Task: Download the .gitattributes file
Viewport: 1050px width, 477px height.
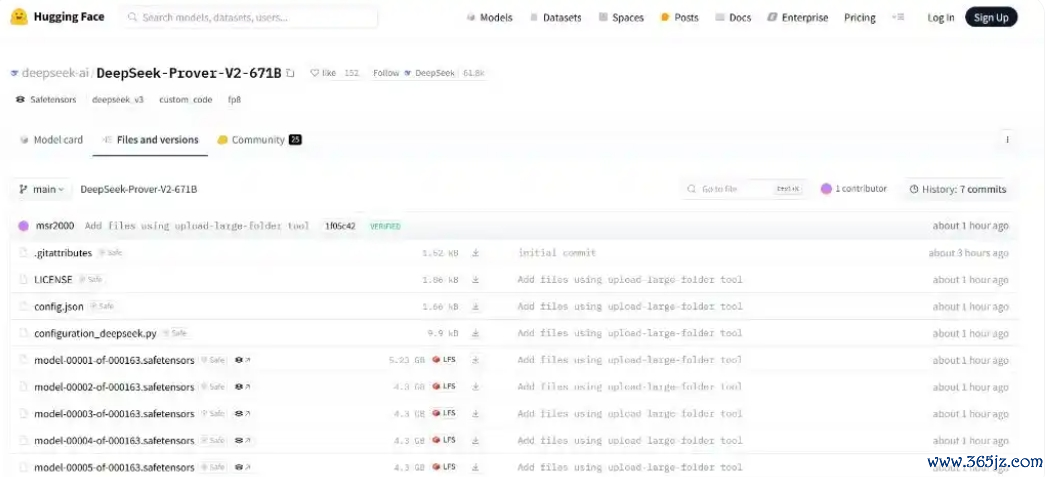Action: 475,253
